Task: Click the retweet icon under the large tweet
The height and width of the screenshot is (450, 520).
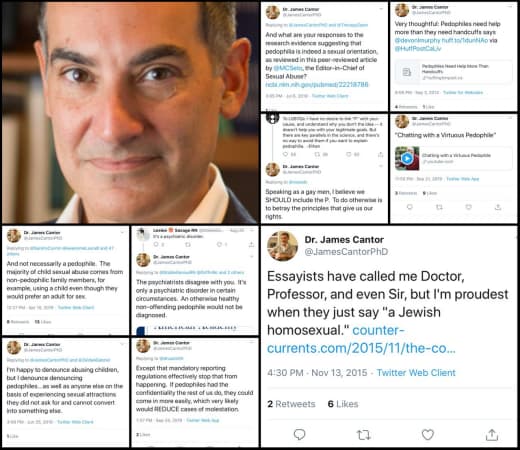Action: (363, 435)
